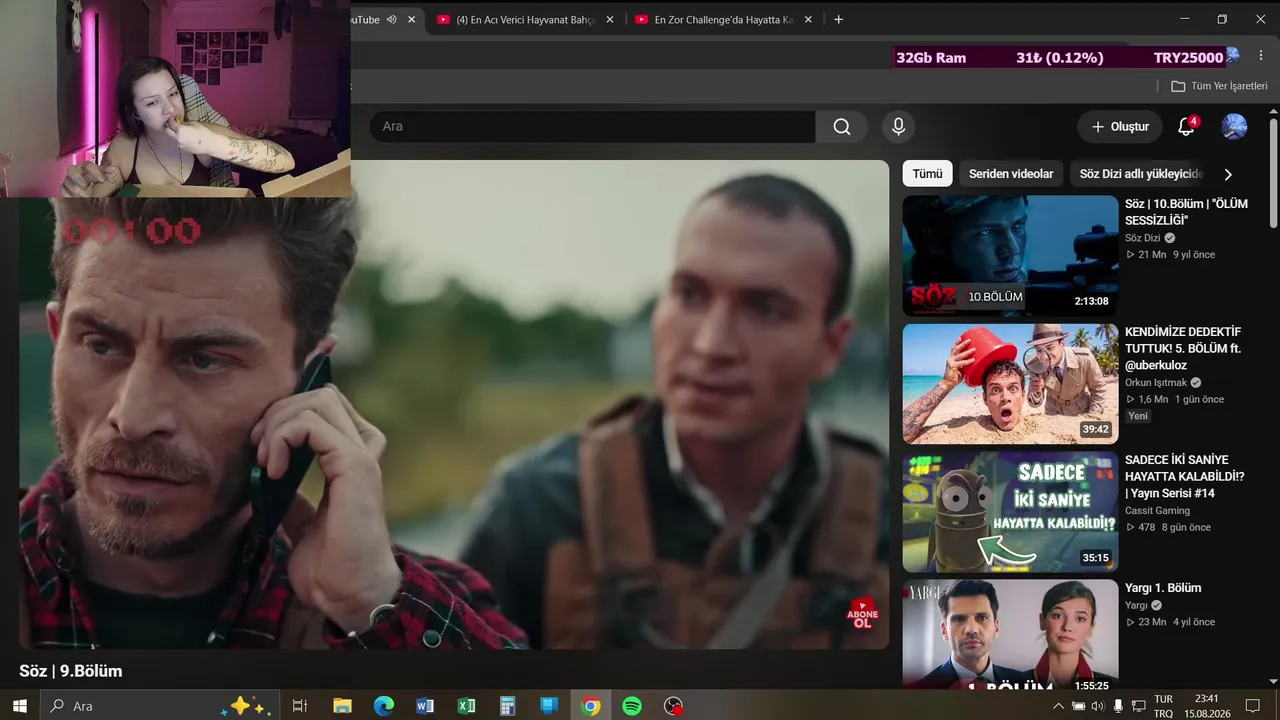Open the clock and calendar at 23:41
Screen dimensions: 1280x720
[1206, 706]
